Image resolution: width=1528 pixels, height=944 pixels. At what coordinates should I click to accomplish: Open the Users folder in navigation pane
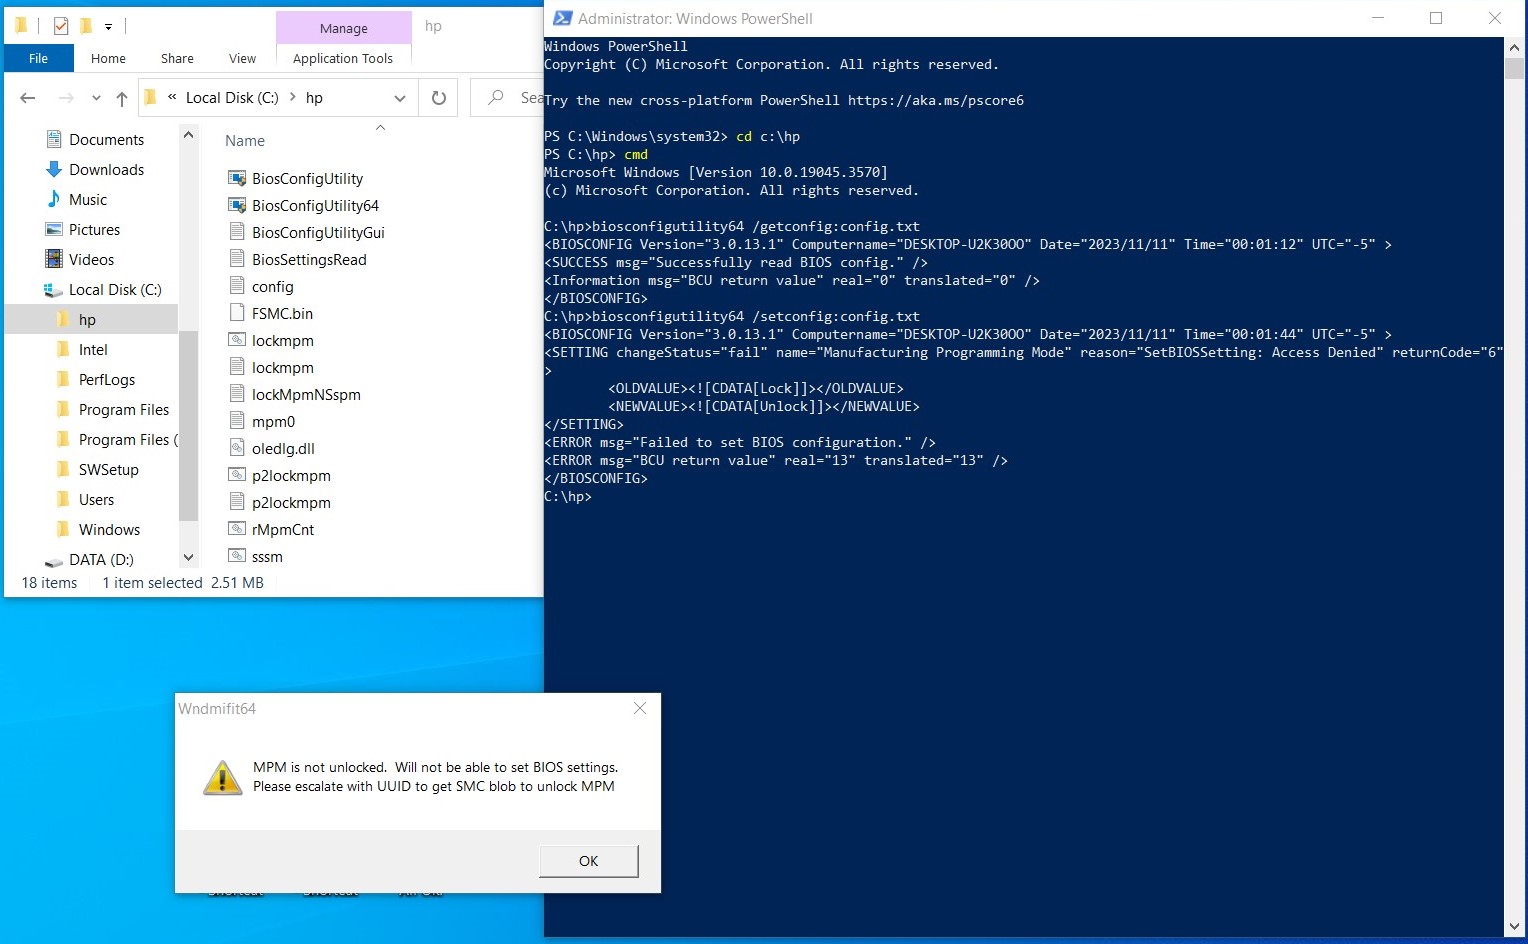pos(96,500)
